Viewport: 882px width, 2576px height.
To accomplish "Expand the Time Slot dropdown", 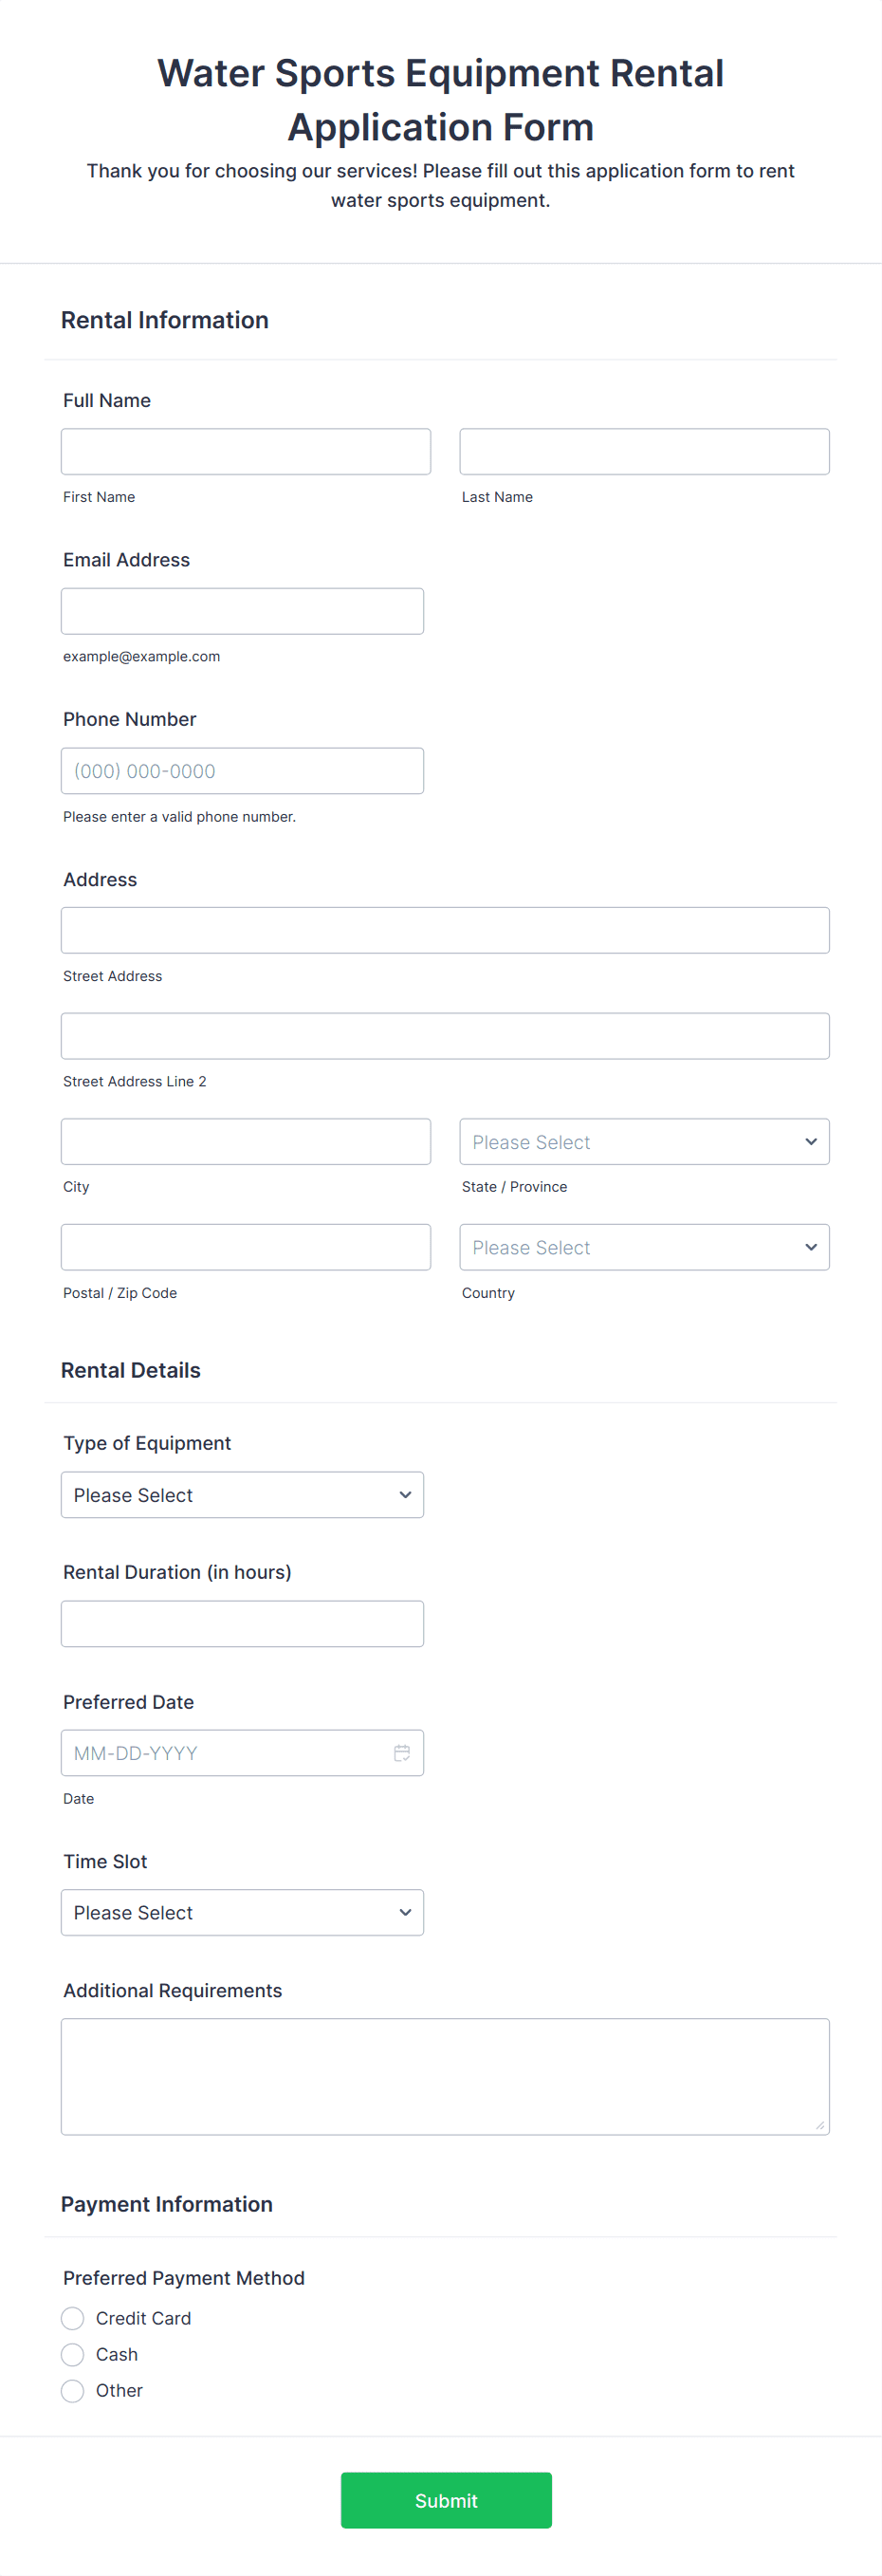I will click(242, 1911).
